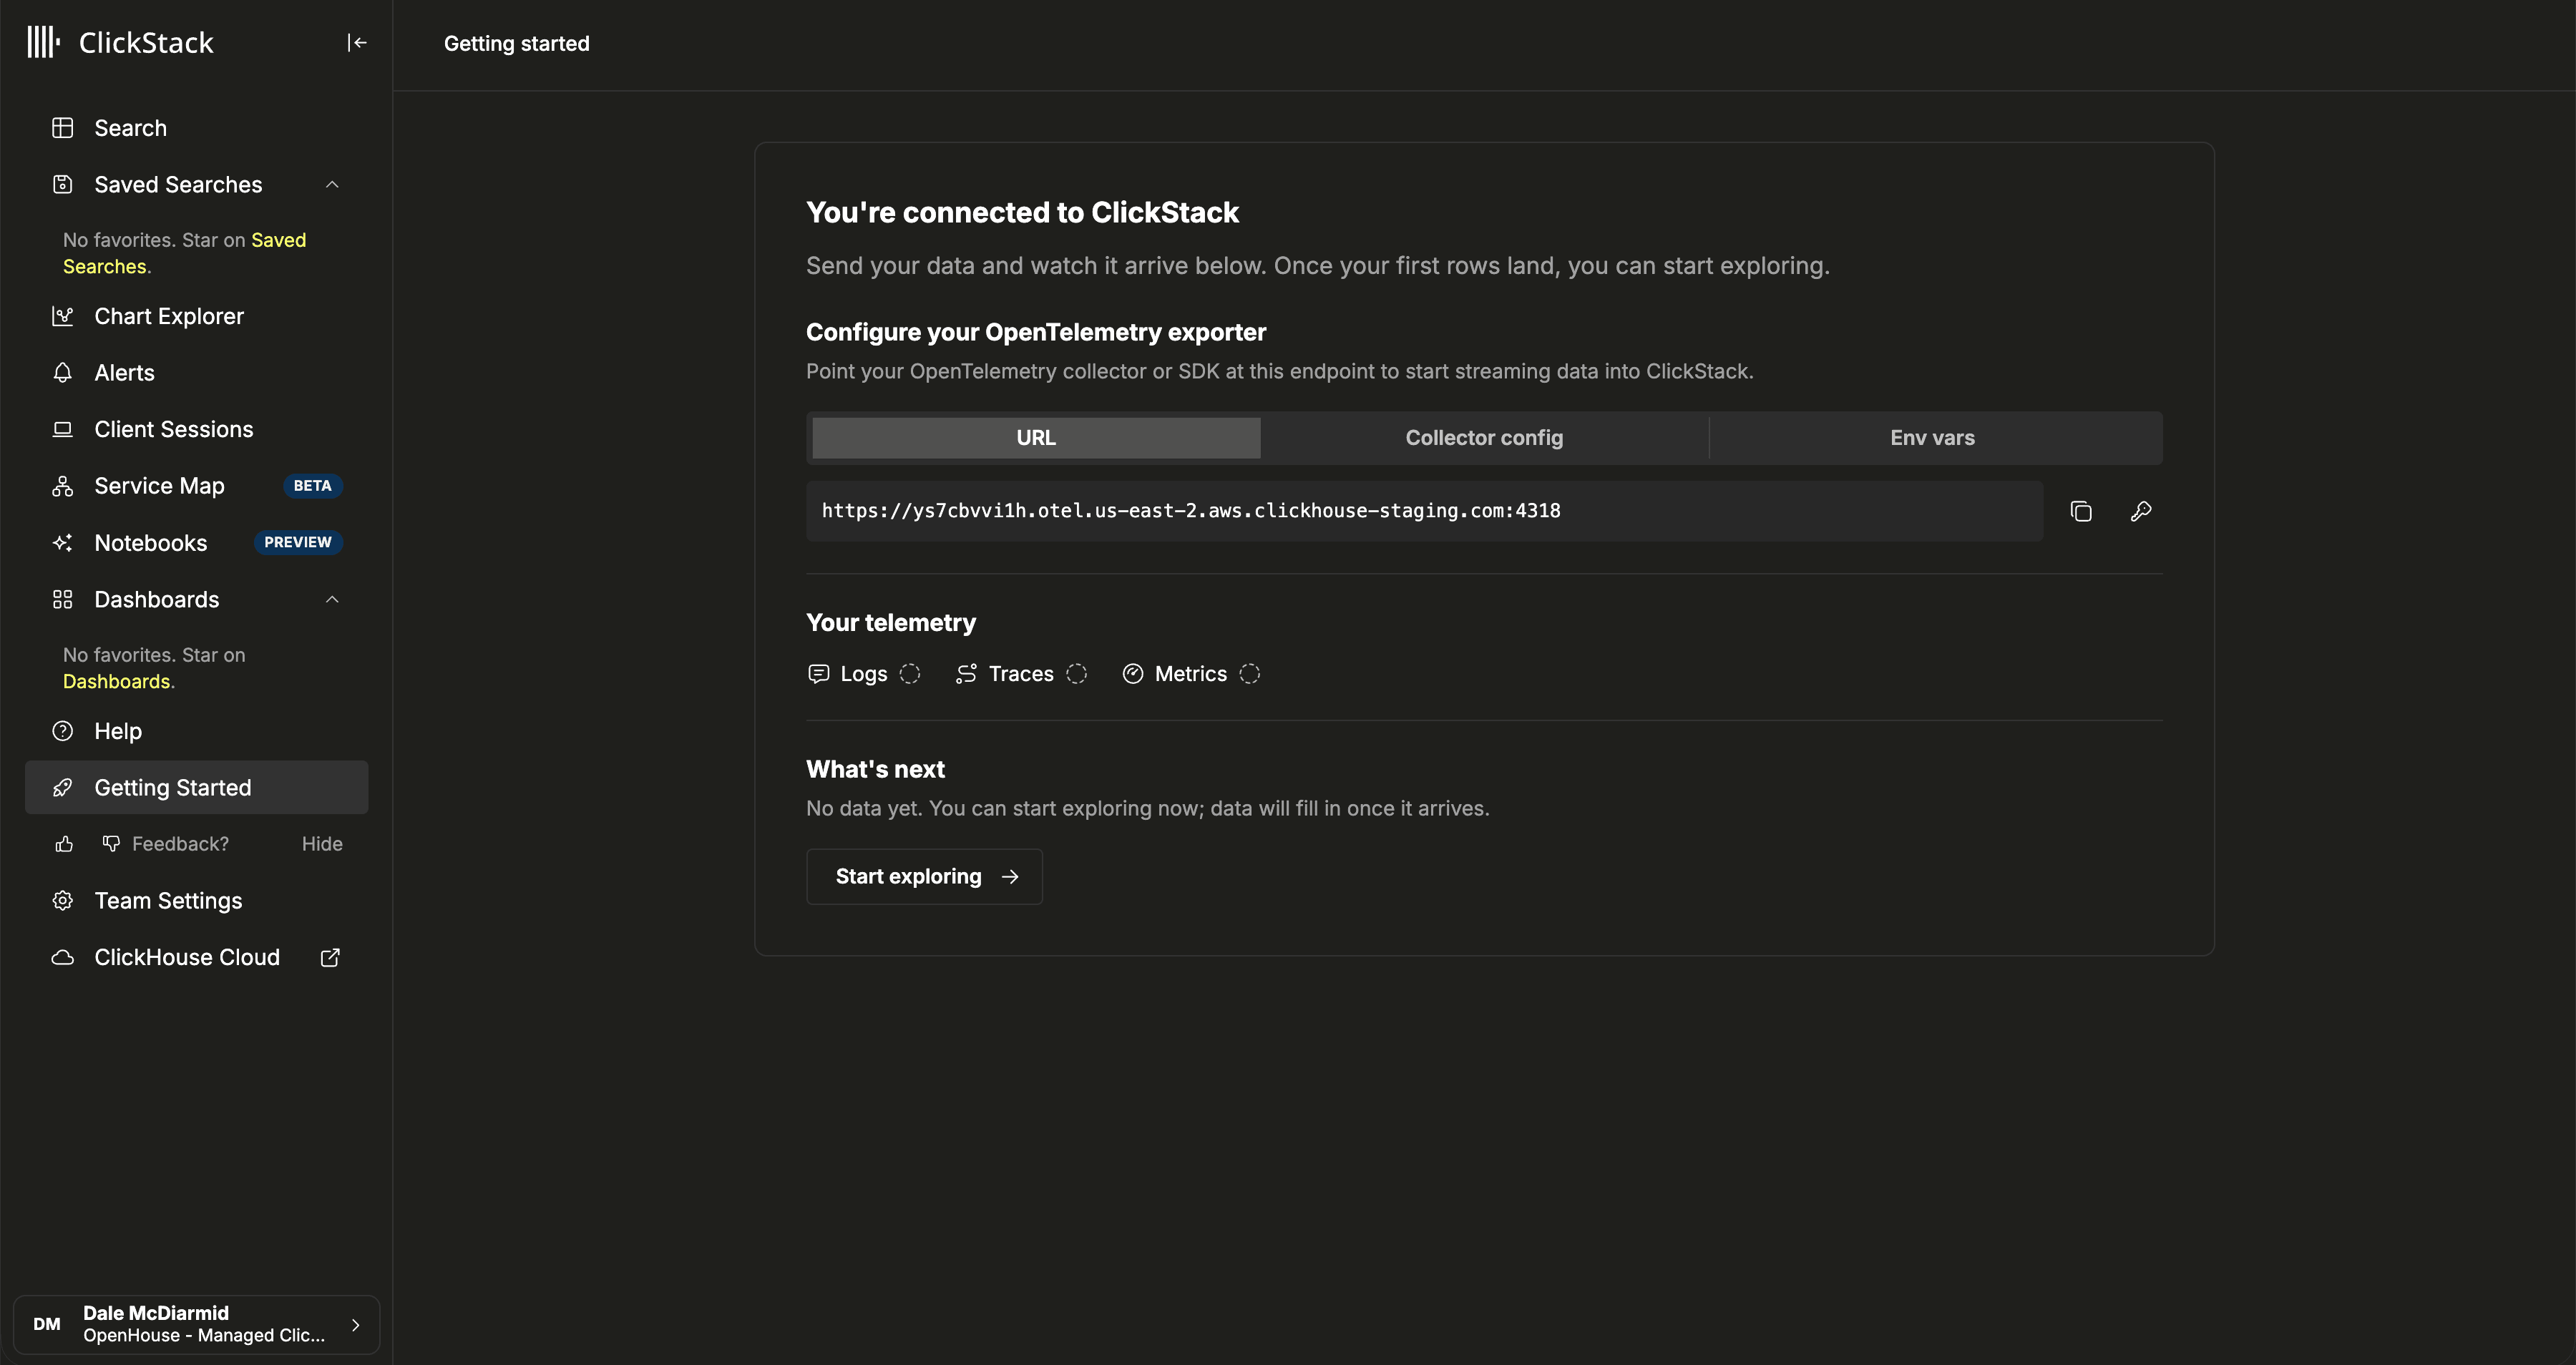The width and height of the screenshot is (2576, 1365).
Task: Give thumbs down feedback
Action: tap(111, 844)
